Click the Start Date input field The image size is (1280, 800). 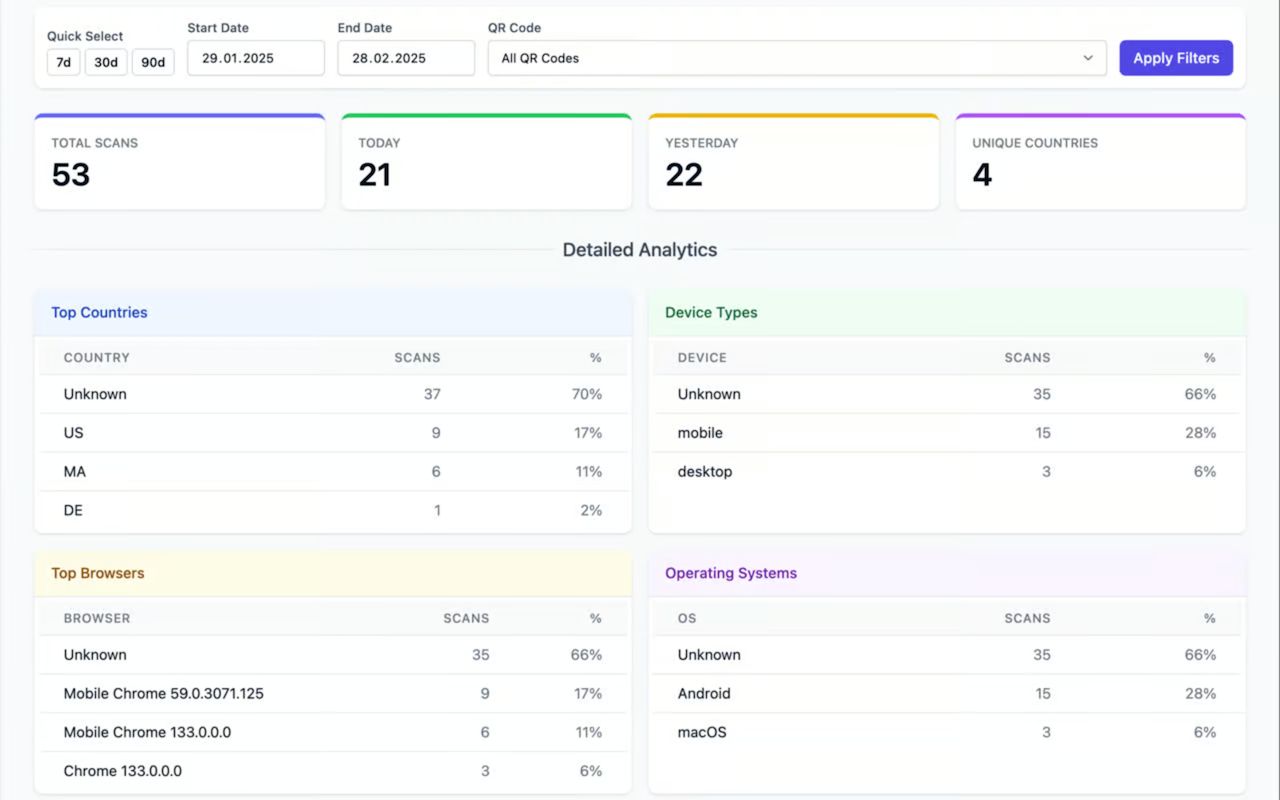point(256,58)
